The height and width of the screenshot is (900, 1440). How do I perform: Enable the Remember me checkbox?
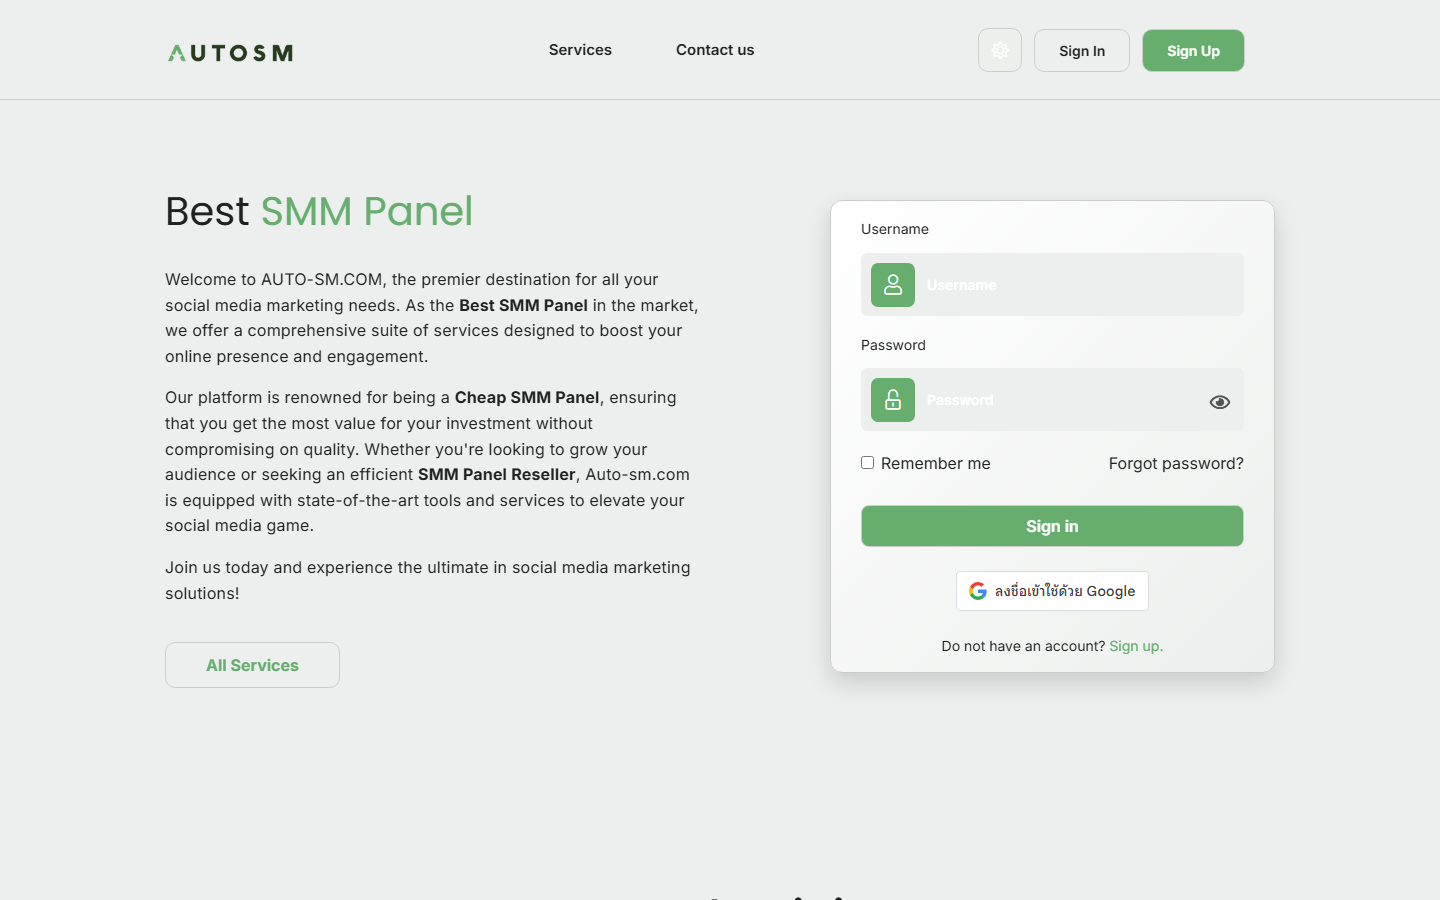867,462
